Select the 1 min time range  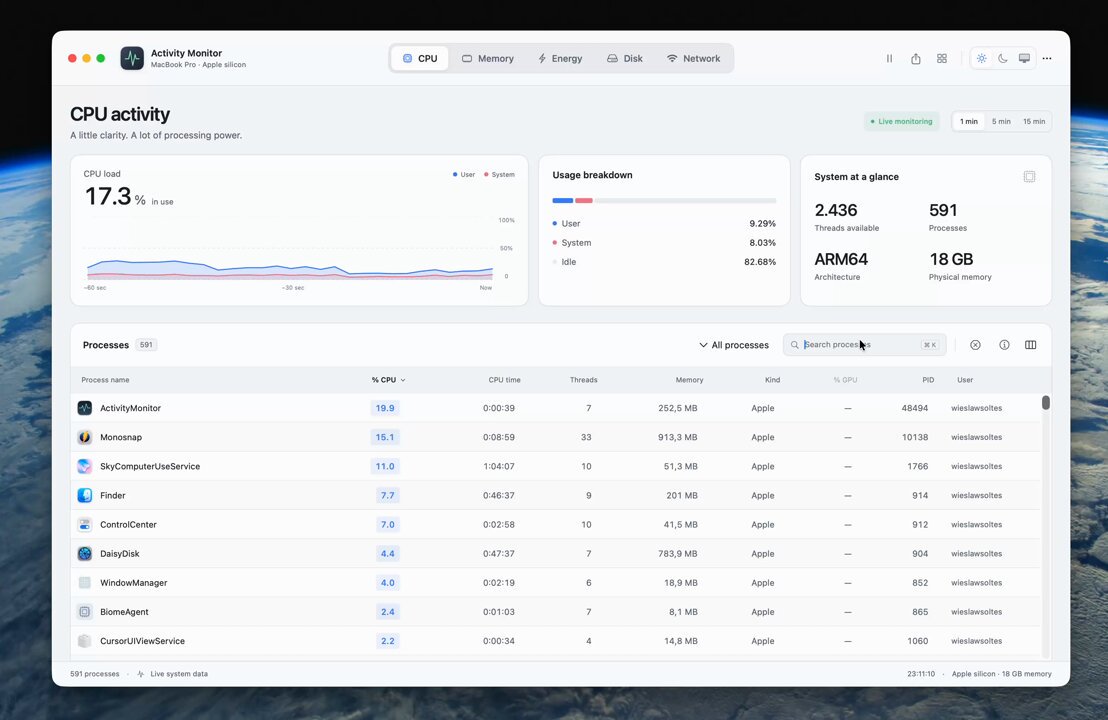(x=969, y=122)
